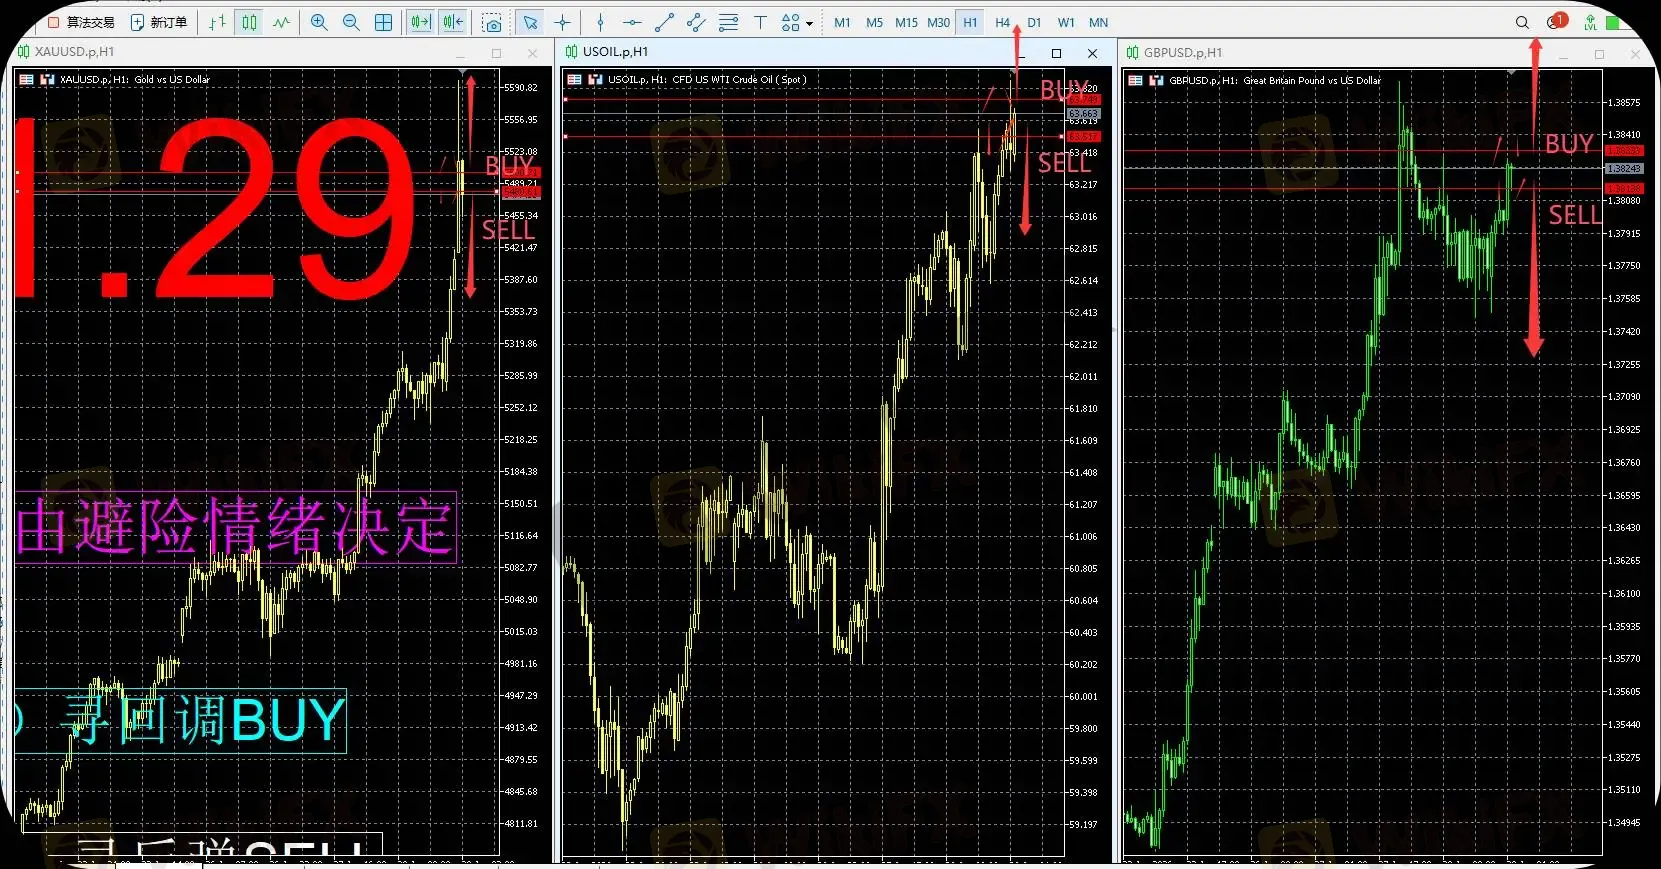The image size is (1661, 869).
Task: Click price 1.37090 on GBPUSD scale
Action: pyautogui.click(x=1624, y=396)
